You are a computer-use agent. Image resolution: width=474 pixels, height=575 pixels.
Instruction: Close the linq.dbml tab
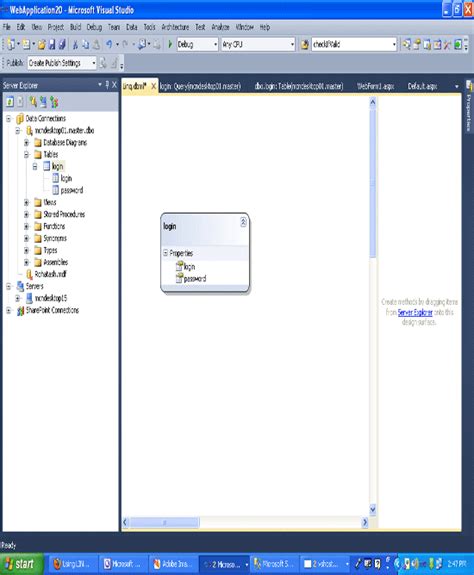(x=154, y=86)
